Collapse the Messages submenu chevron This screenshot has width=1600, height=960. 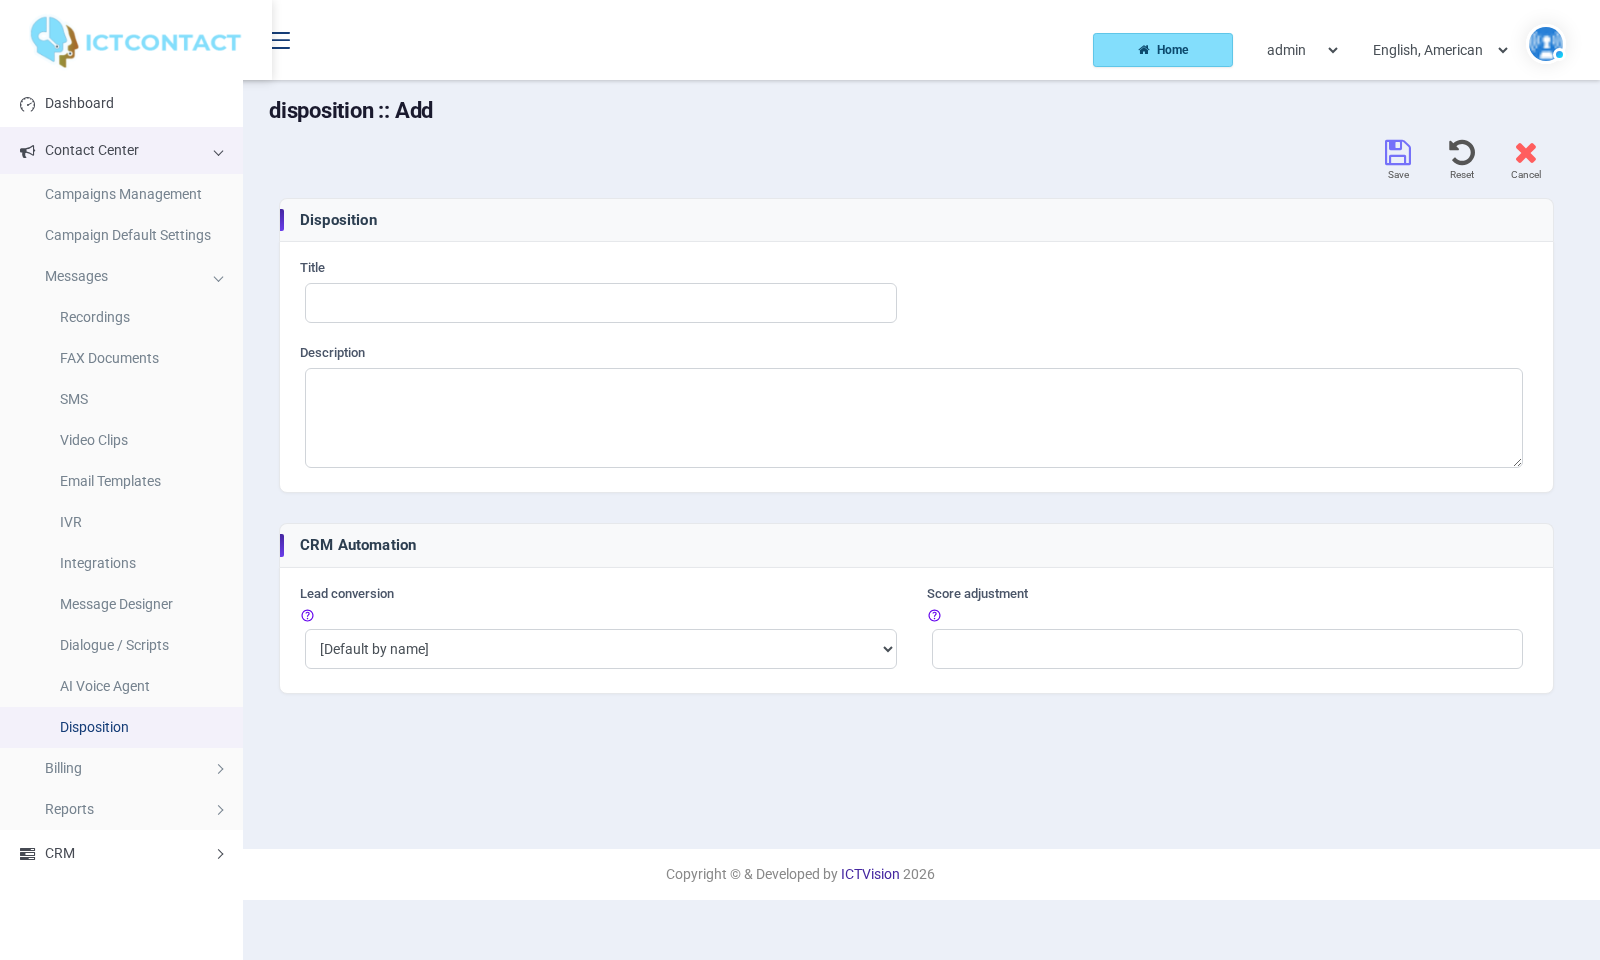(x=218, y=279)
